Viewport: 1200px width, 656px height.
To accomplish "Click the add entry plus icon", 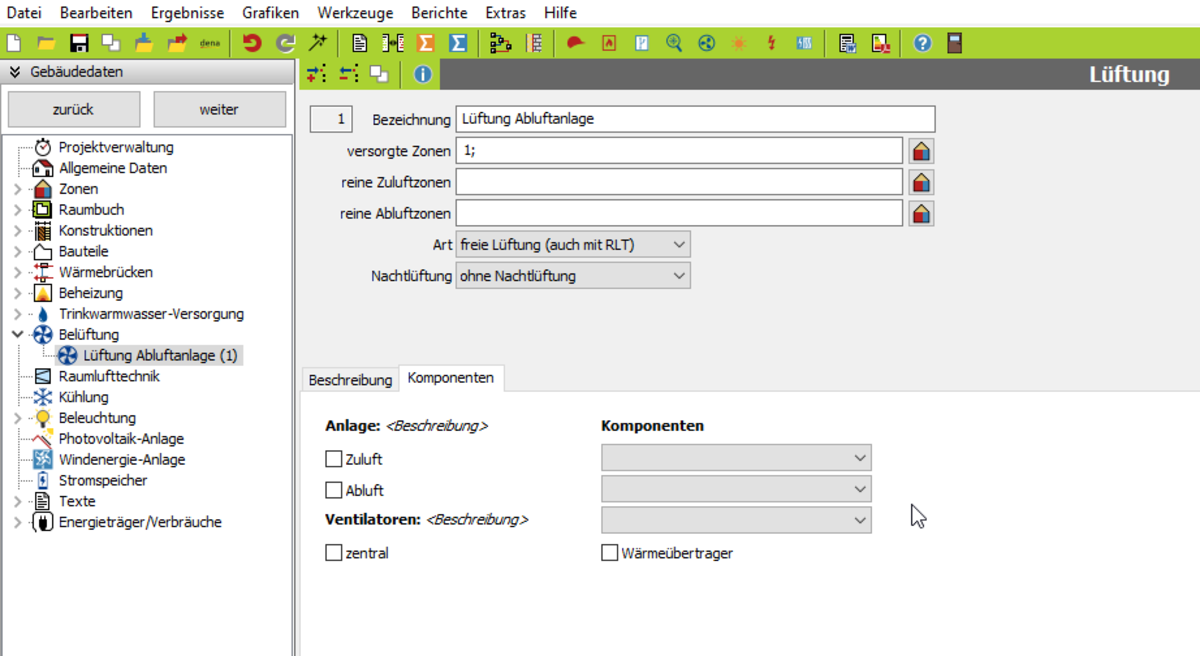I will [316, 74].
